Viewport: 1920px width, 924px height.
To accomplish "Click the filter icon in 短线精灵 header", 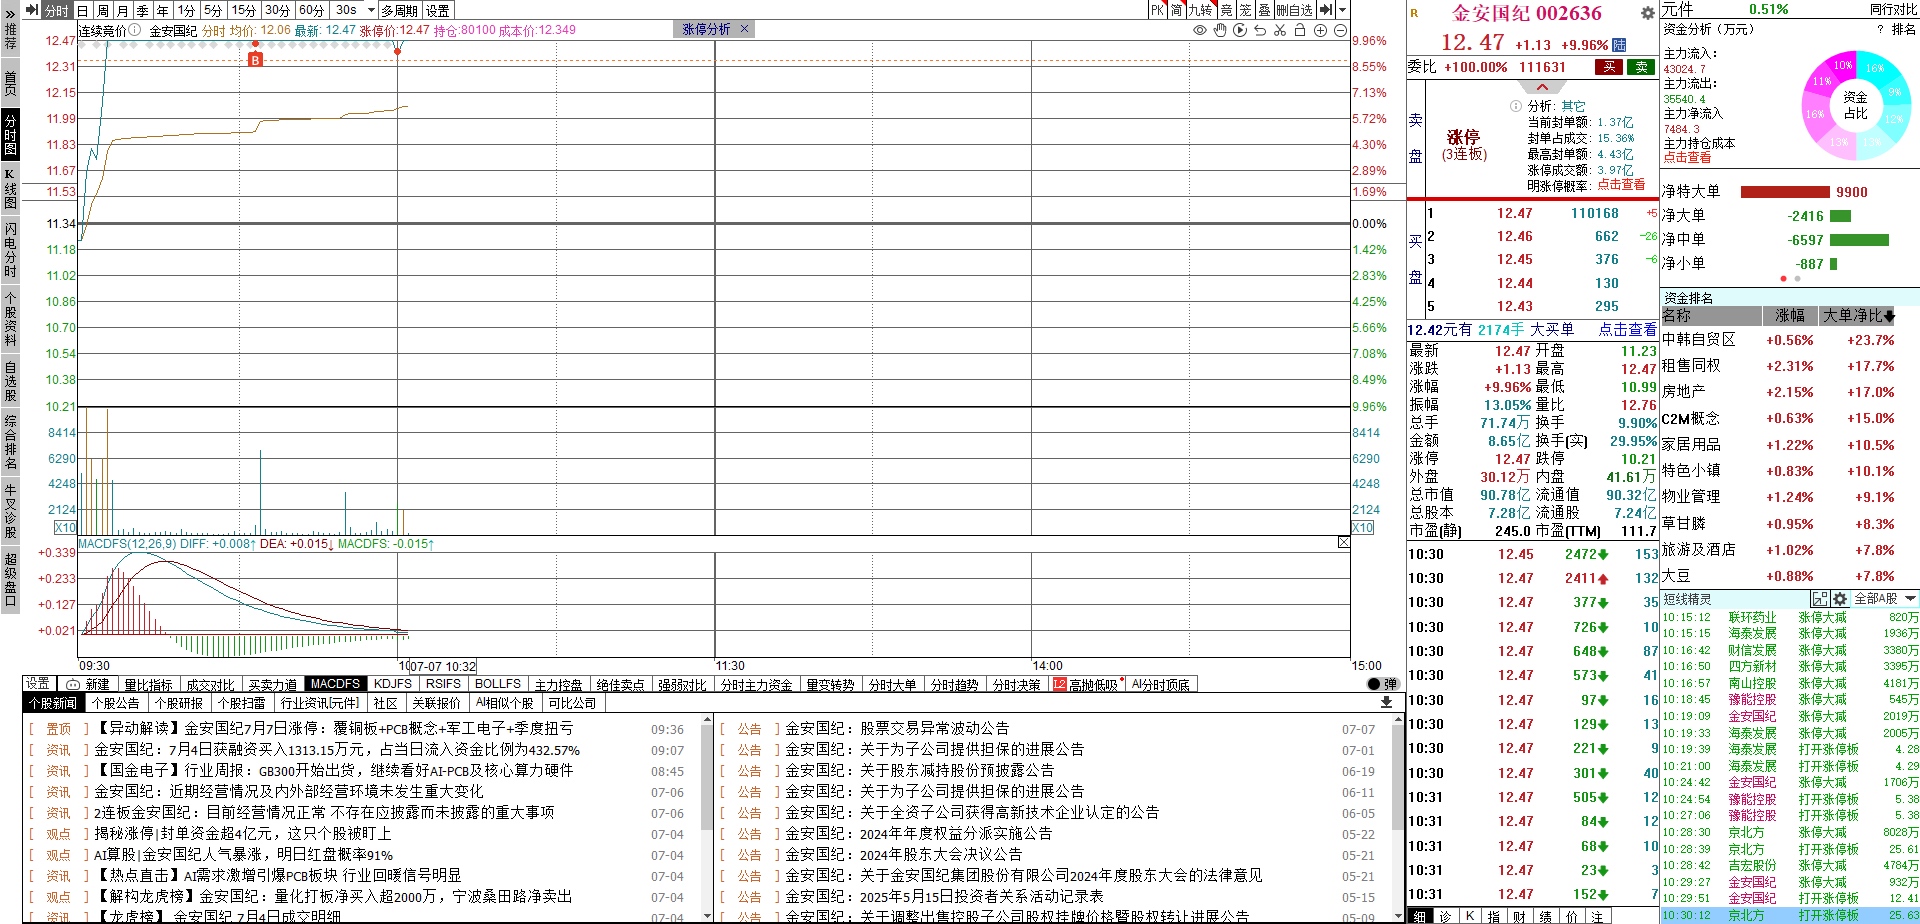I will 1820,599.
